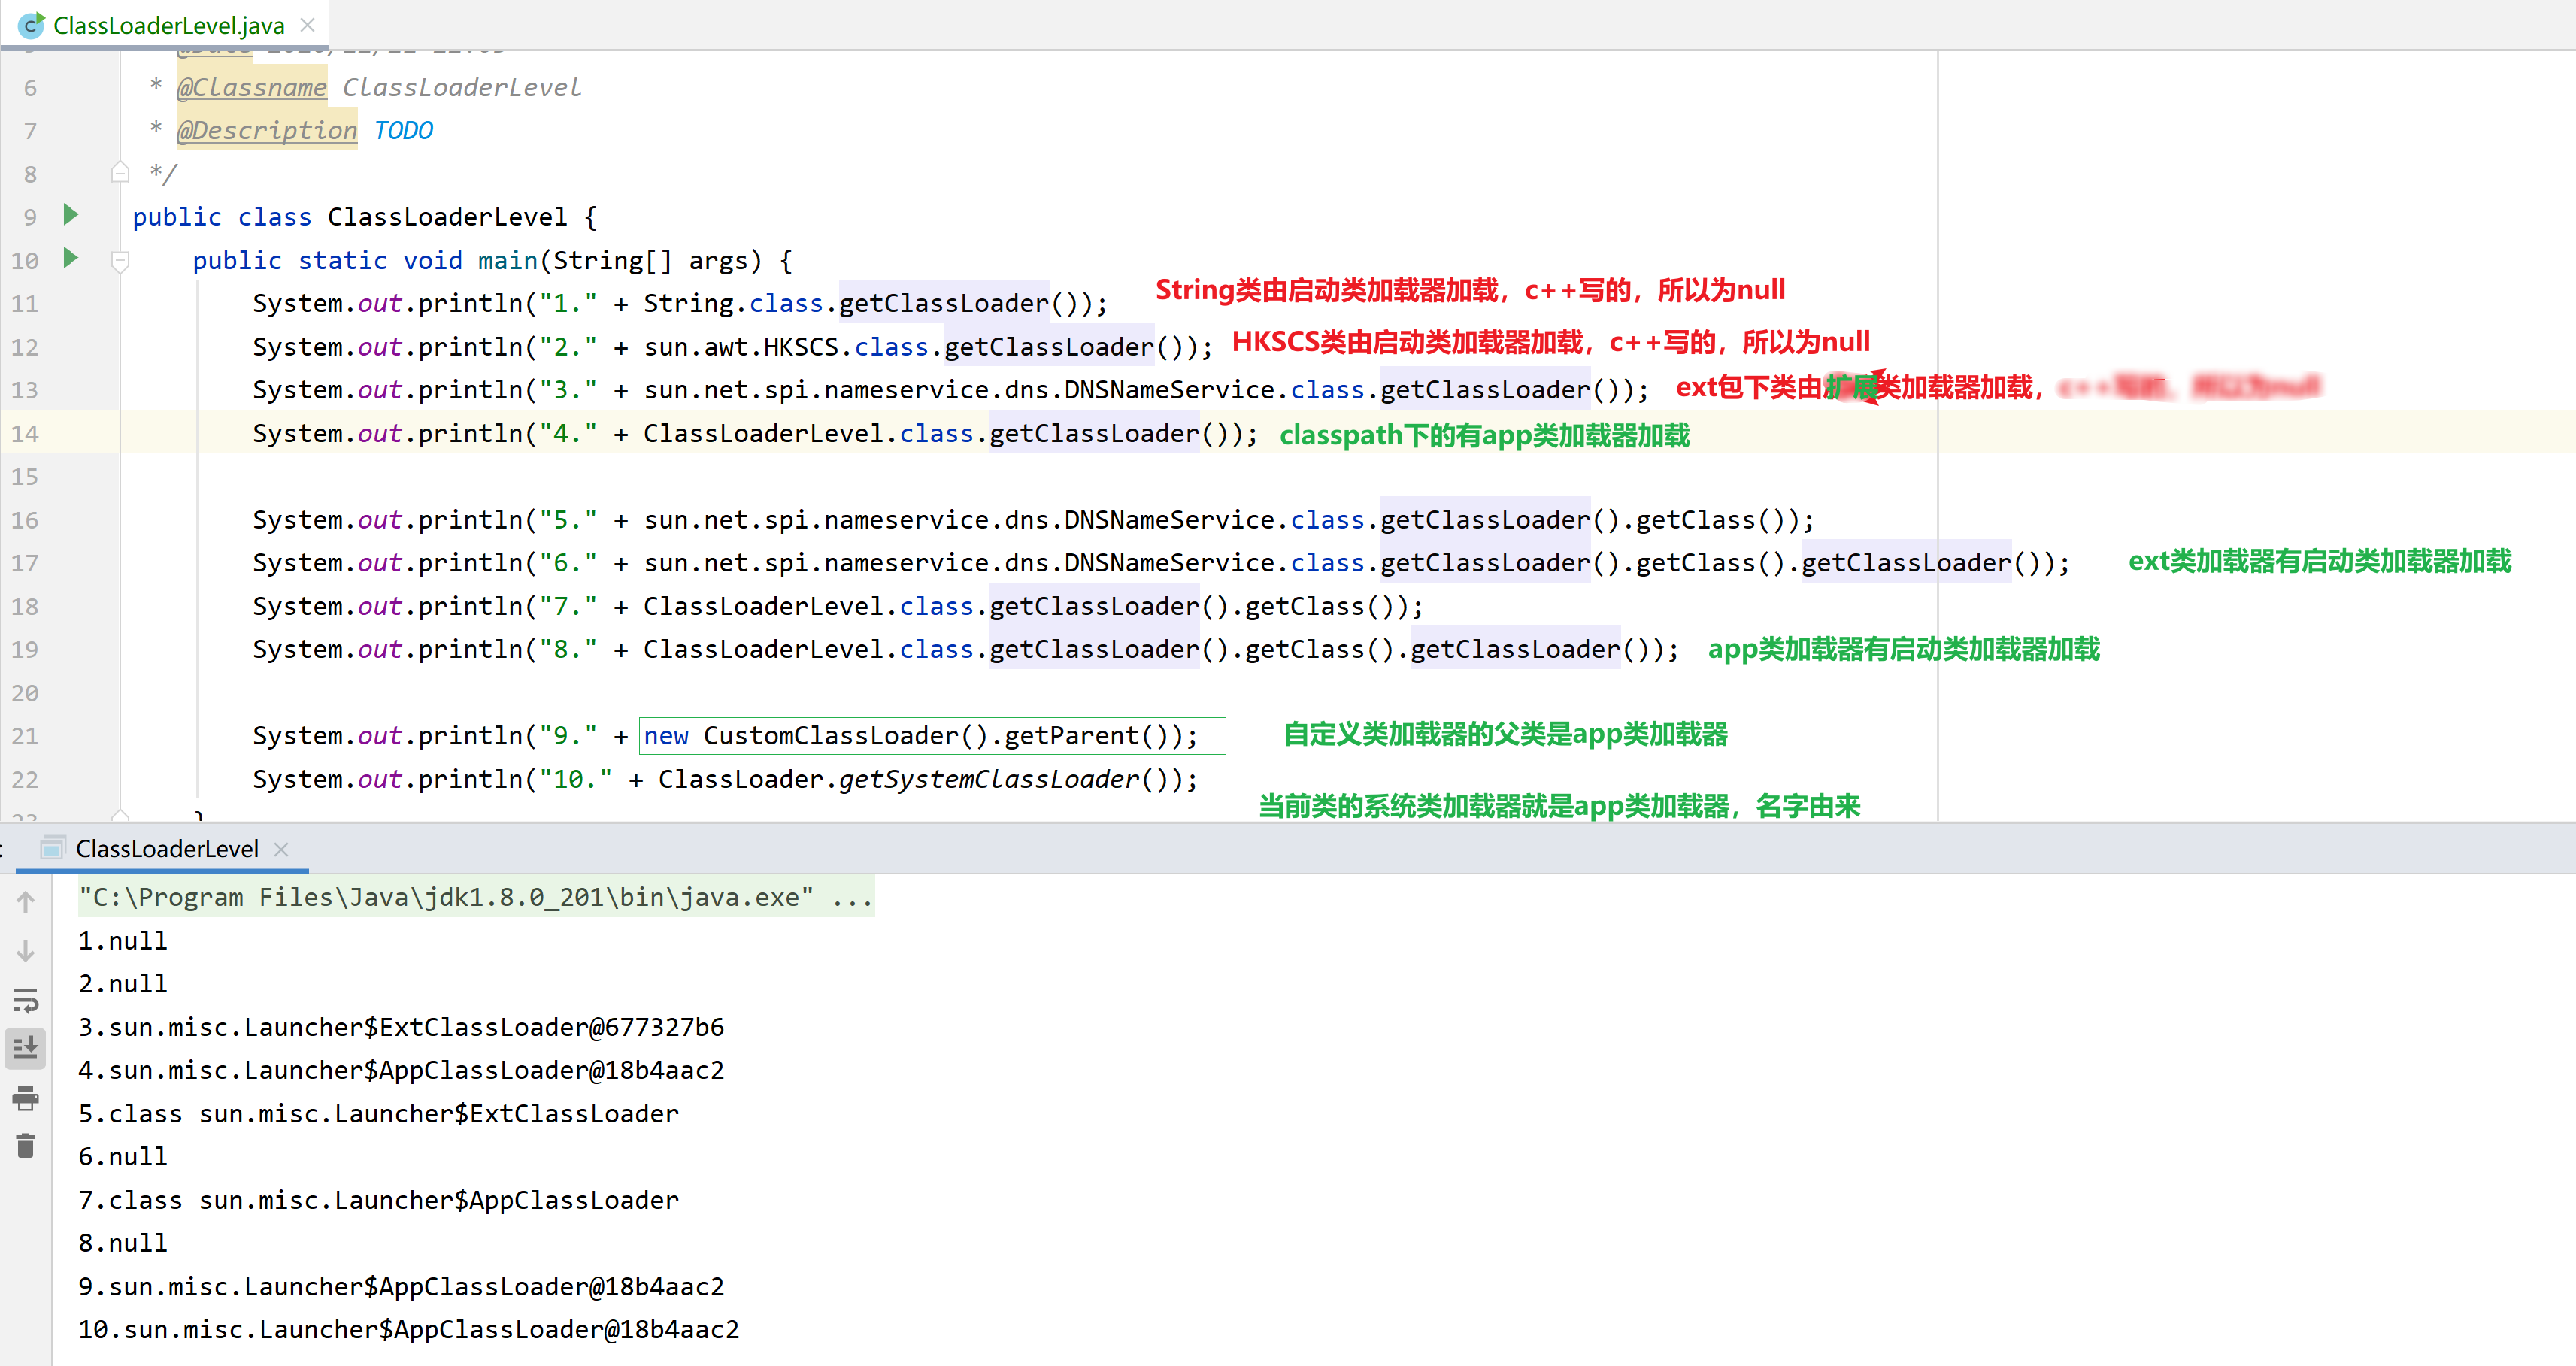Select the ClassLoaderLevel run console tab
The image size is (2576, 1366).
167,849
